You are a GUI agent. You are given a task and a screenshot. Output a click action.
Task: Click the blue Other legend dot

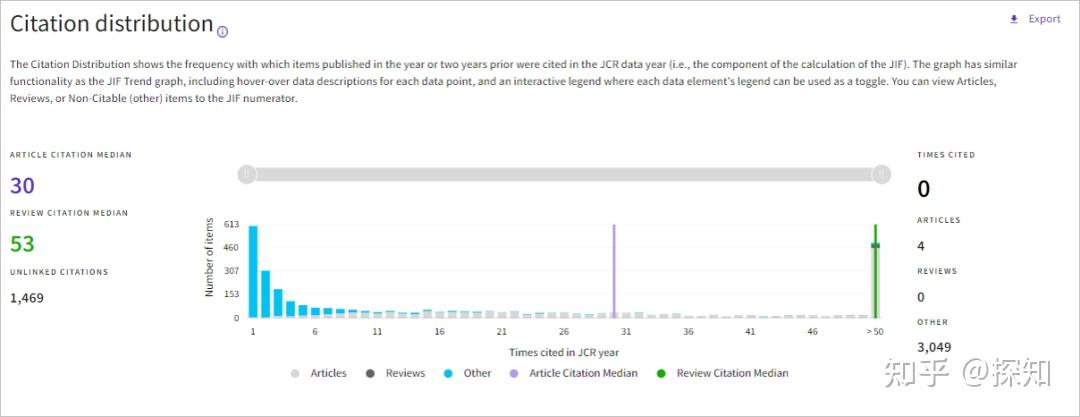[448, 373]
